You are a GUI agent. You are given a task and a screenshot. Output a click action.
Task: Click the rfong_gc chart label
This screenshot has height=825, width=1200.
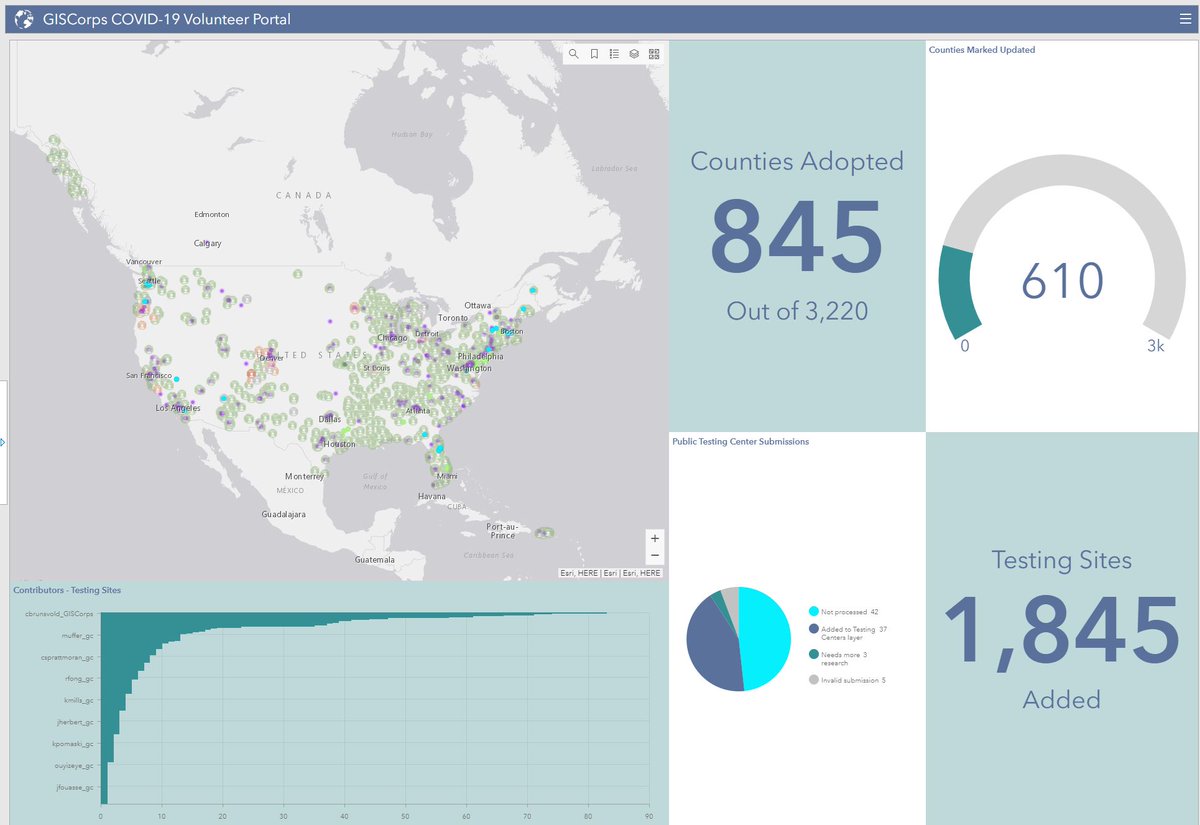click(x=78, y=679)
